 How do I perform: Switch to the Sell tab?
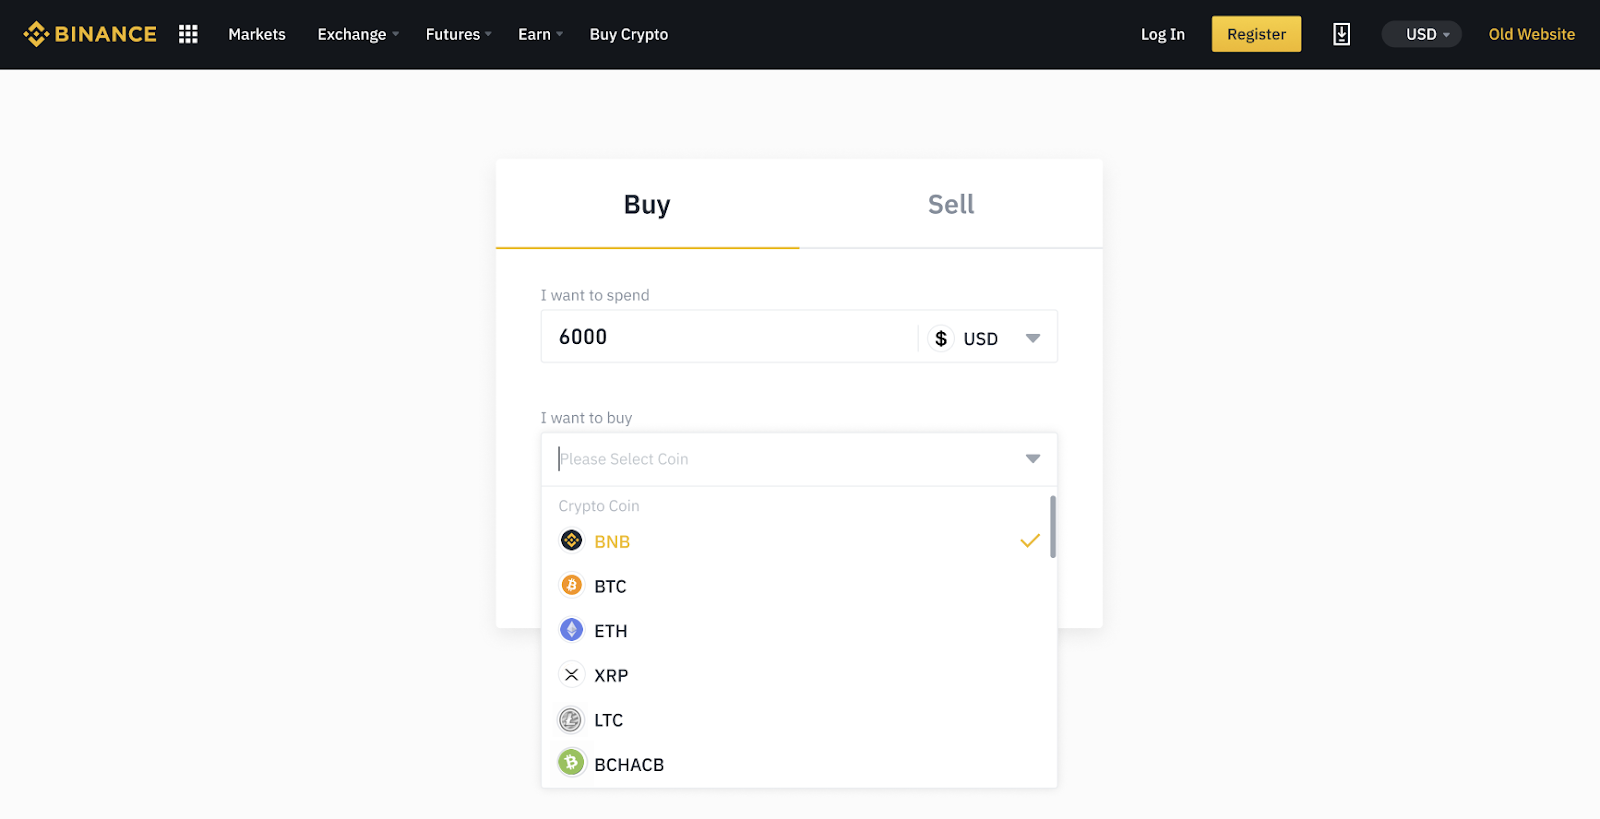pos(951,204)
